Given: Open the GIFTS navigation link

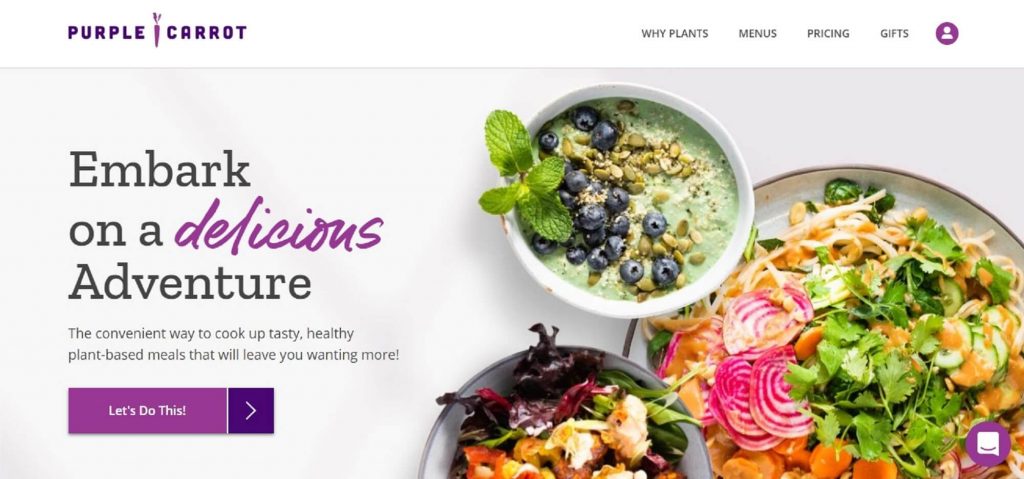Looking at the screenshot, I should coord(894,33).
